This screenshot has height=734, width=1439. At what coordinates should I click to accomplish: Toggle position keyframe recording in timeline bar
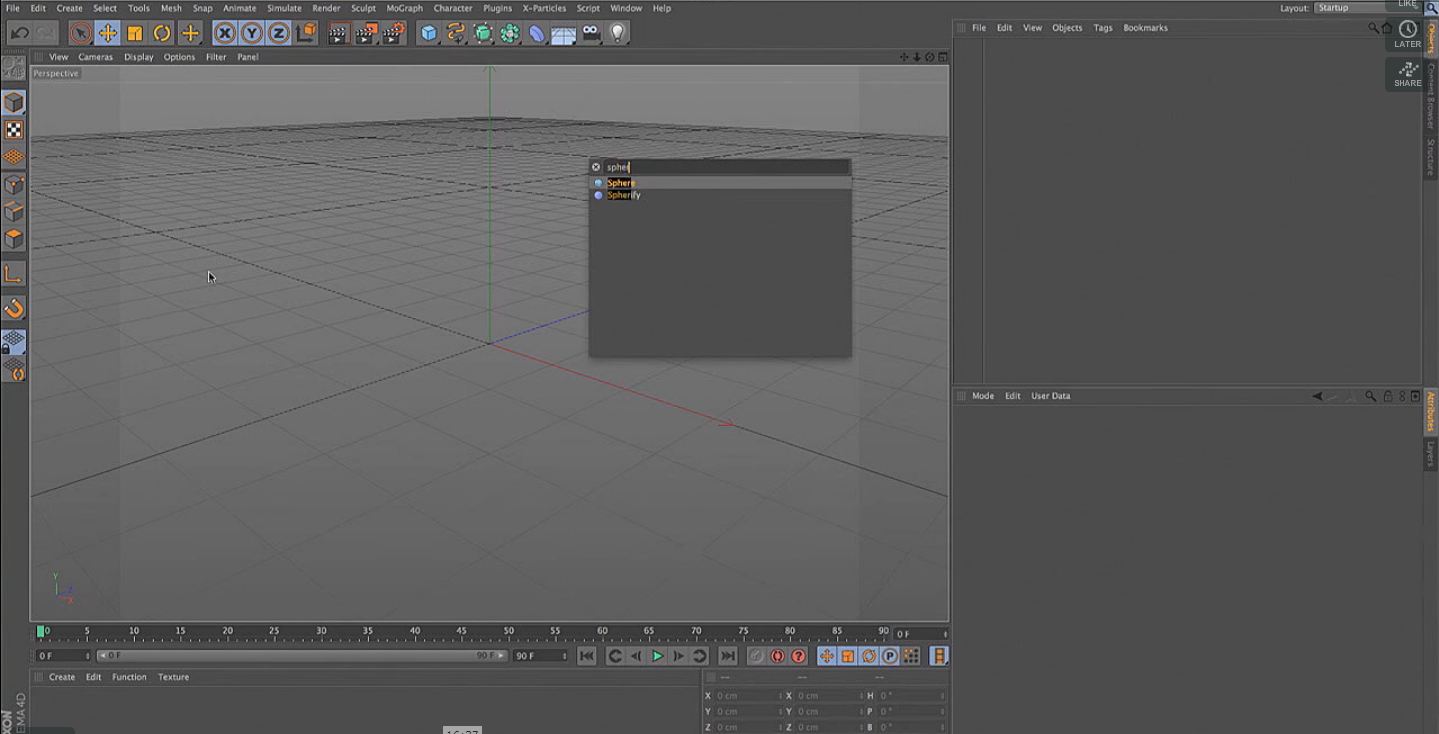826,656
